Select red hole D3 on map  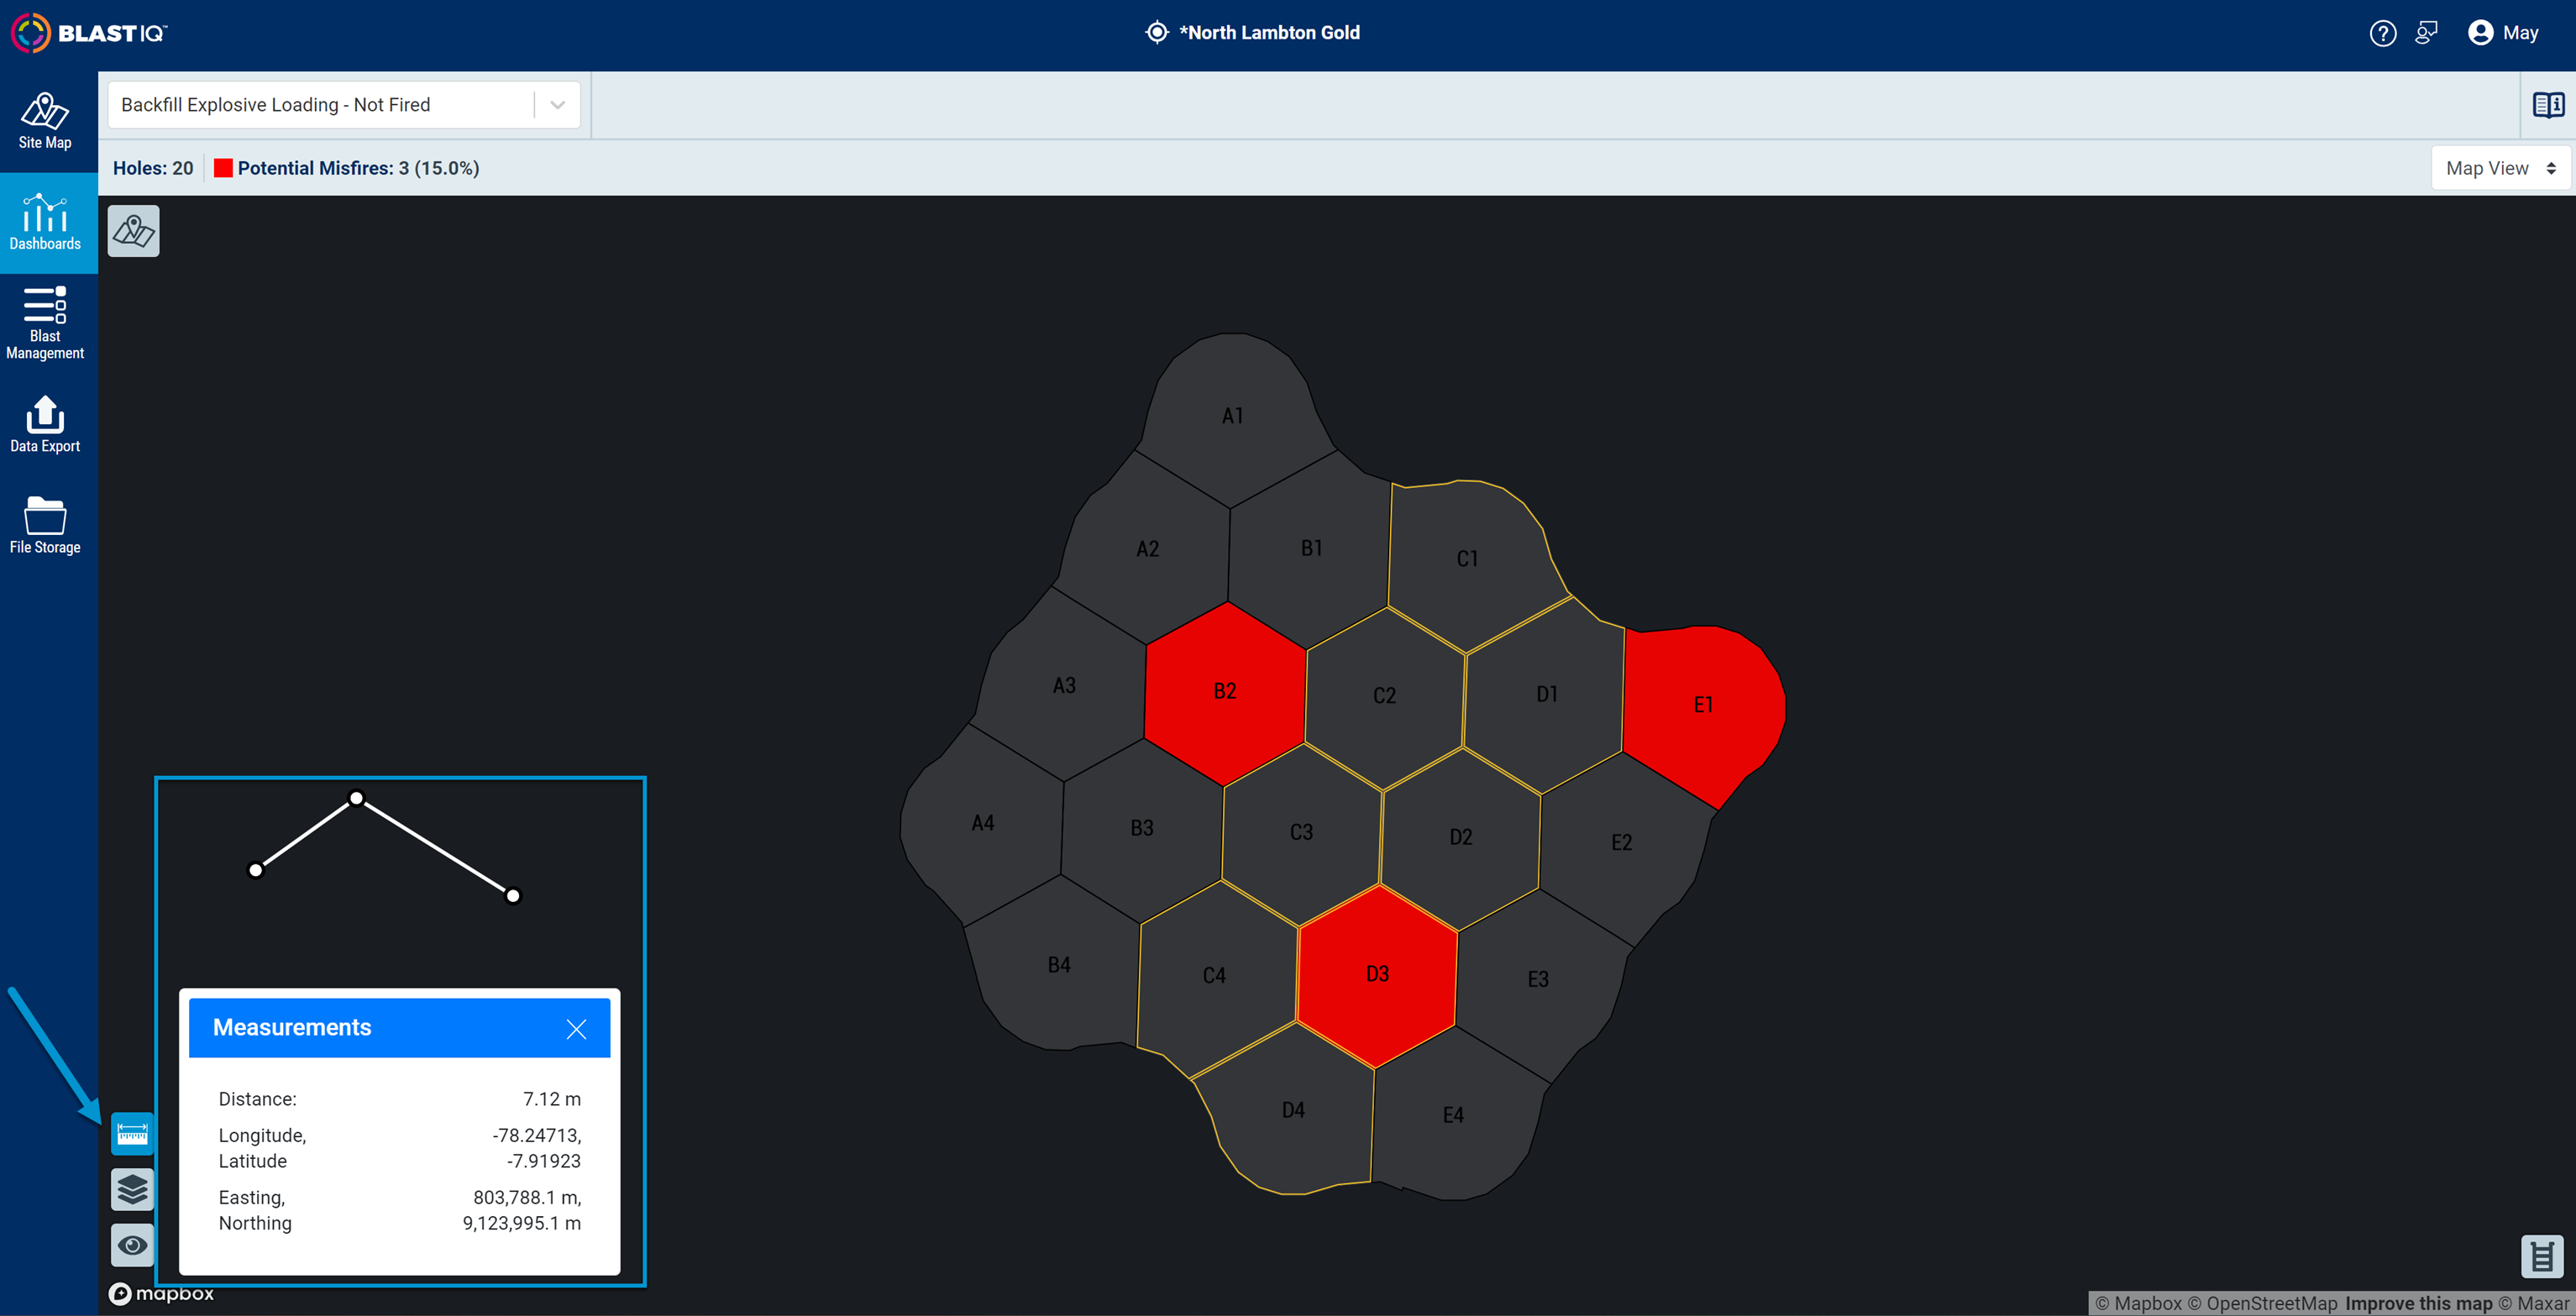click(1377, 975)
